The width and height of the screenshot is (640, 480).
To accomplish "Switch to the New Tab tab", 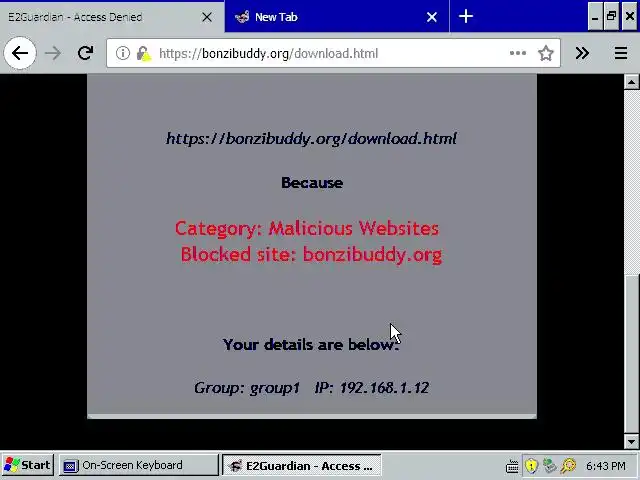I will (337, 17).
